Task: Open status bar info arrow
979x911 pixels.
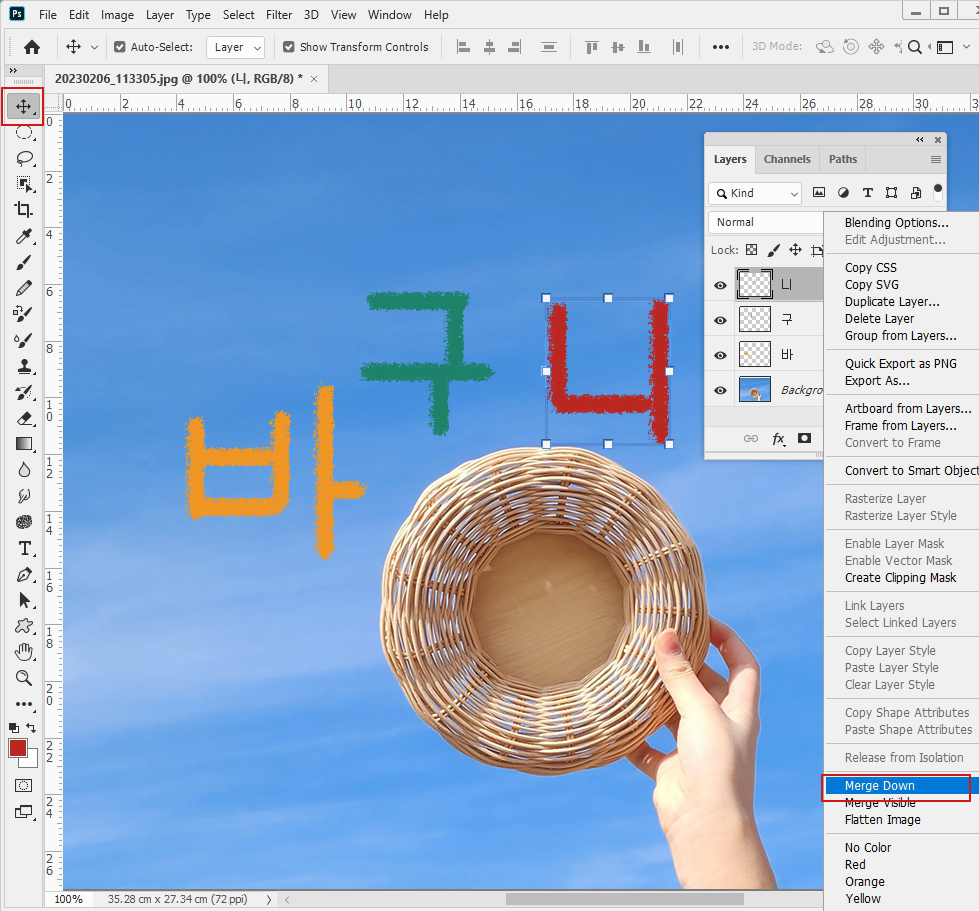Action: [x=268, y=900]
